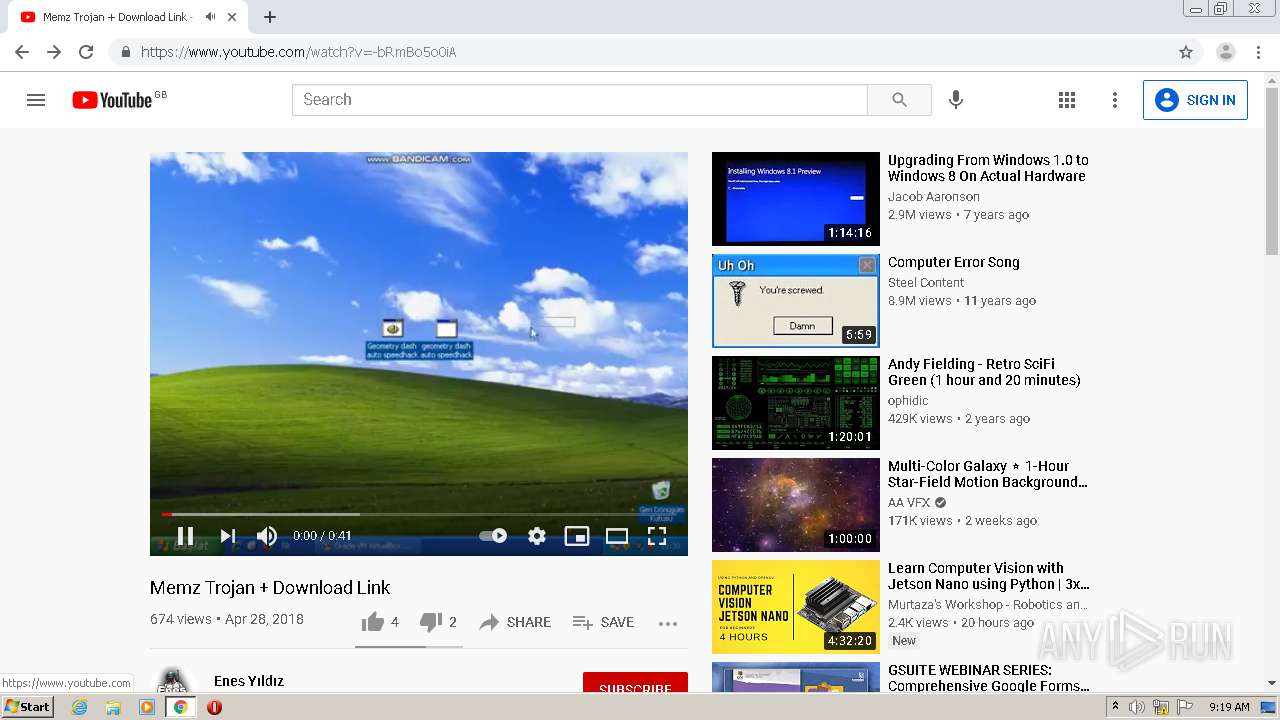Subscribe to Enes Yıldız channel

pos(635,688)
